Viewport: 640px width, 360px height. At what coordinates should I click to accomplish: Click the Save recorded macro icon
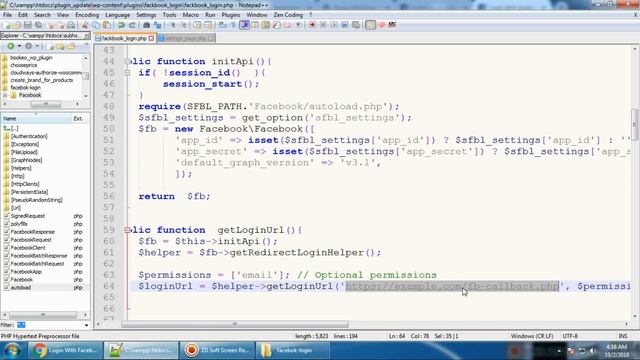point(356,25)
